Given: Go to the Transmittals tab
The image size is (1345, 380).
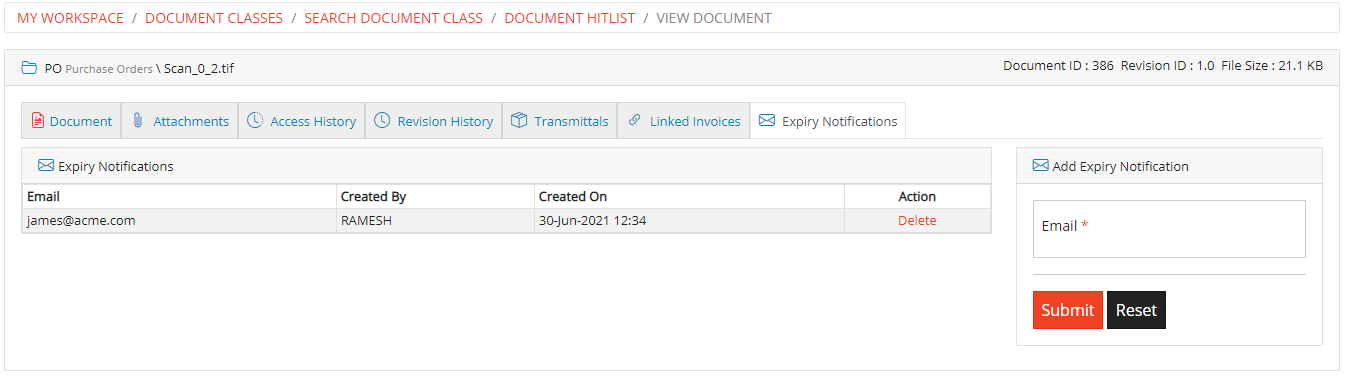Looking at the screenshot, I should tap(560, 121).
